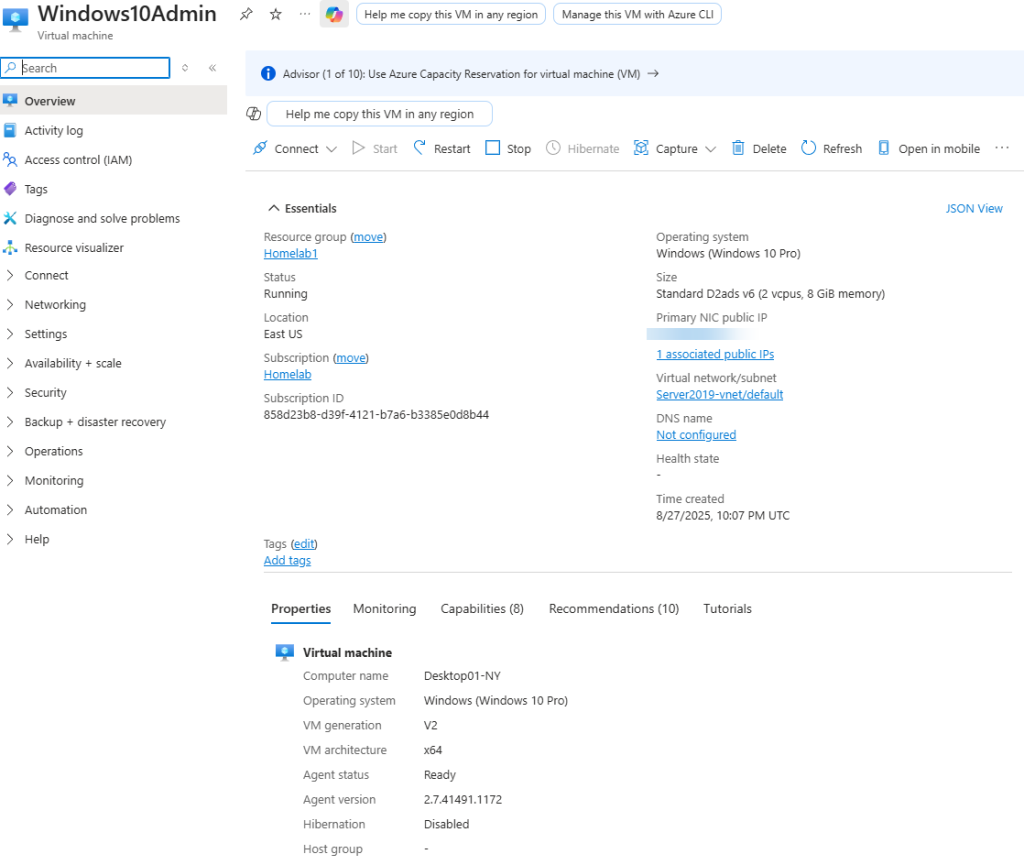Expand Networking in the sidebar

tap(55, 305)
